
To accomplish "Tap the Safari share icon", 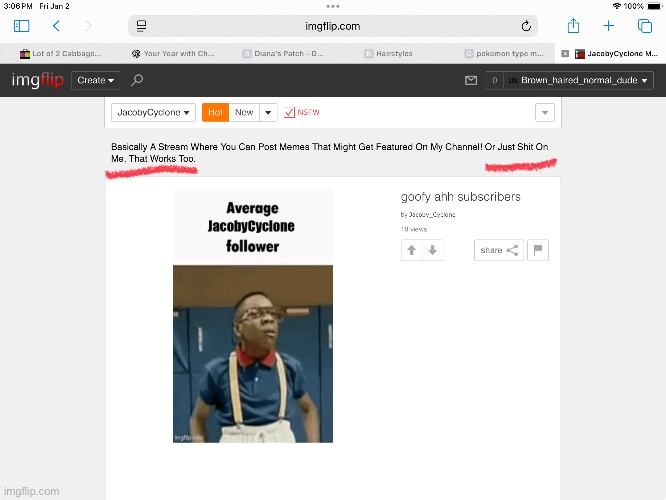I will pyautogui.click(x=573, y=26).
